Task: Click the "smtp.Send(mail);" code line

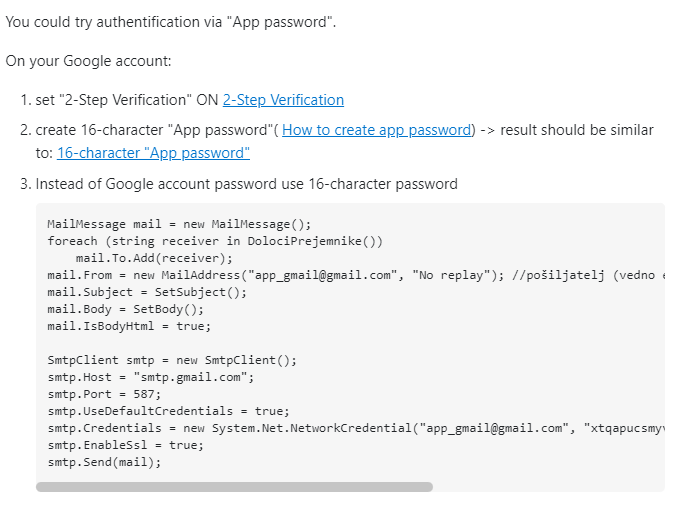Action: coord(104,462)
